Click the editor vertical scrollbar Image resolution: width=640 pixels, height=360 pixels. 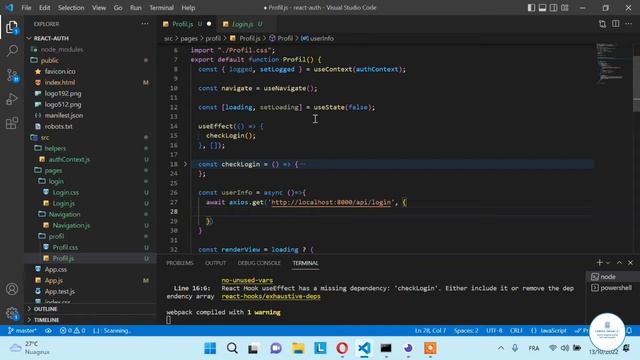click(636, 84)
